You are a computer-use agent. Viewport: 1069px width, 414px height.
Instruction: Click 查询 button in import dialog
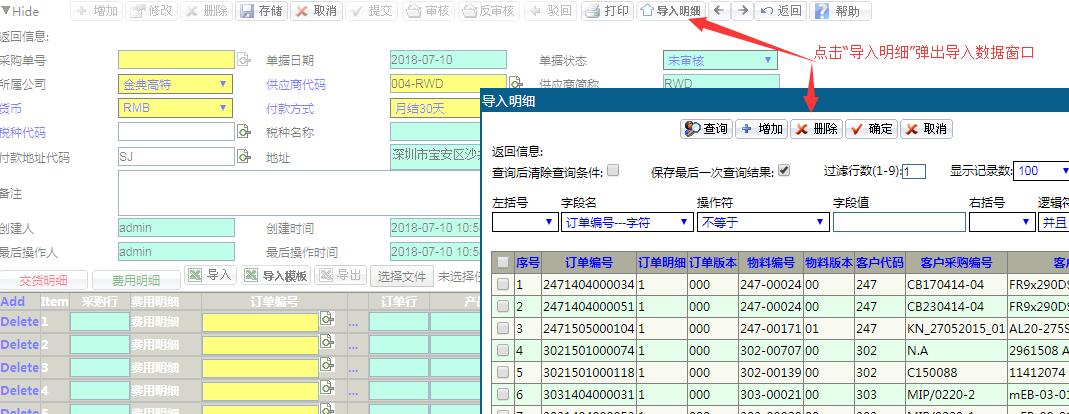point(706,129)
